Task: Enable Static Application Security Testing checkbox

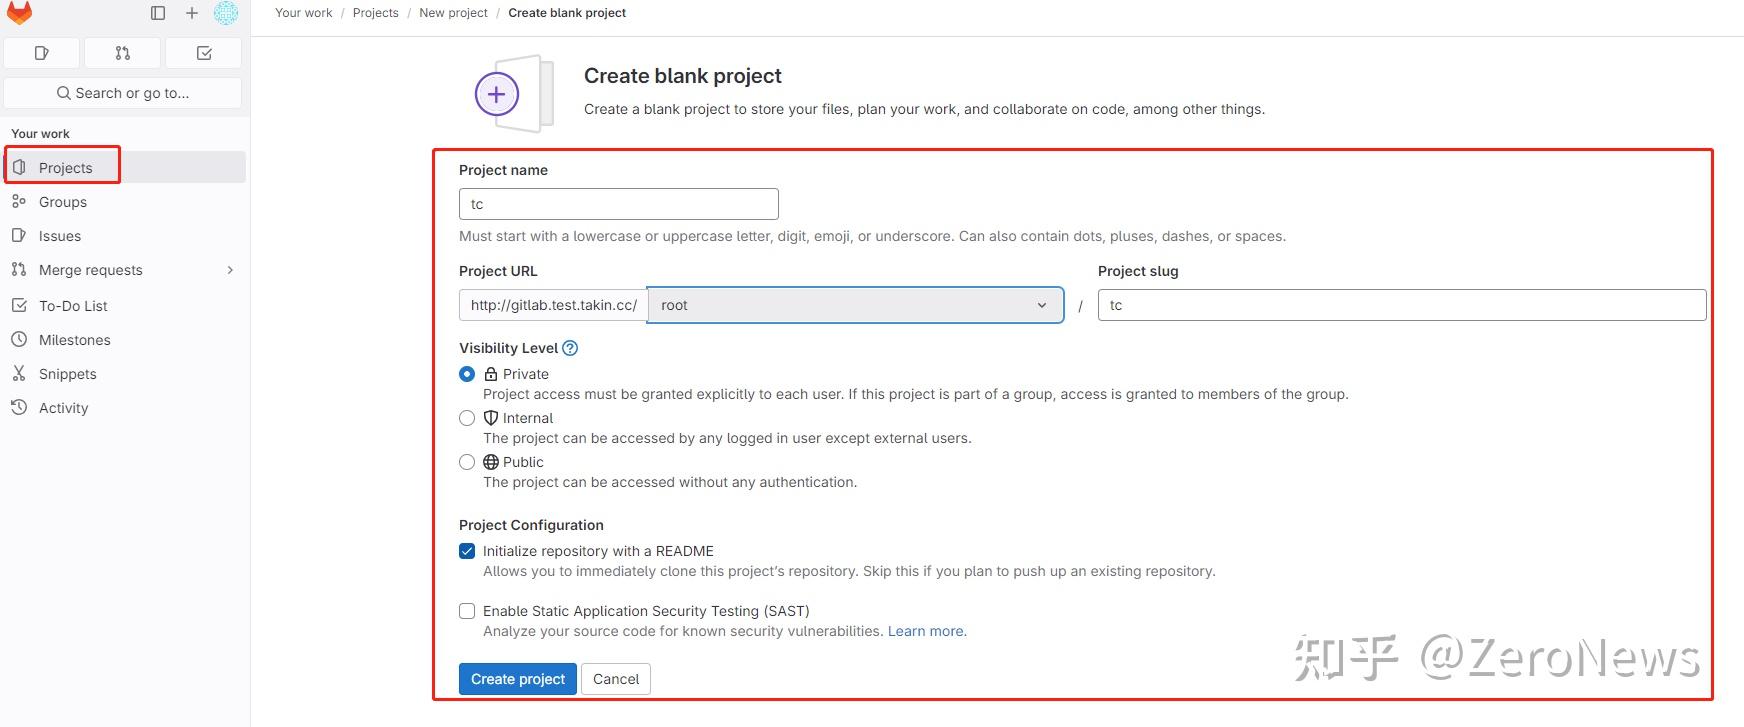Action: point(467,611)
